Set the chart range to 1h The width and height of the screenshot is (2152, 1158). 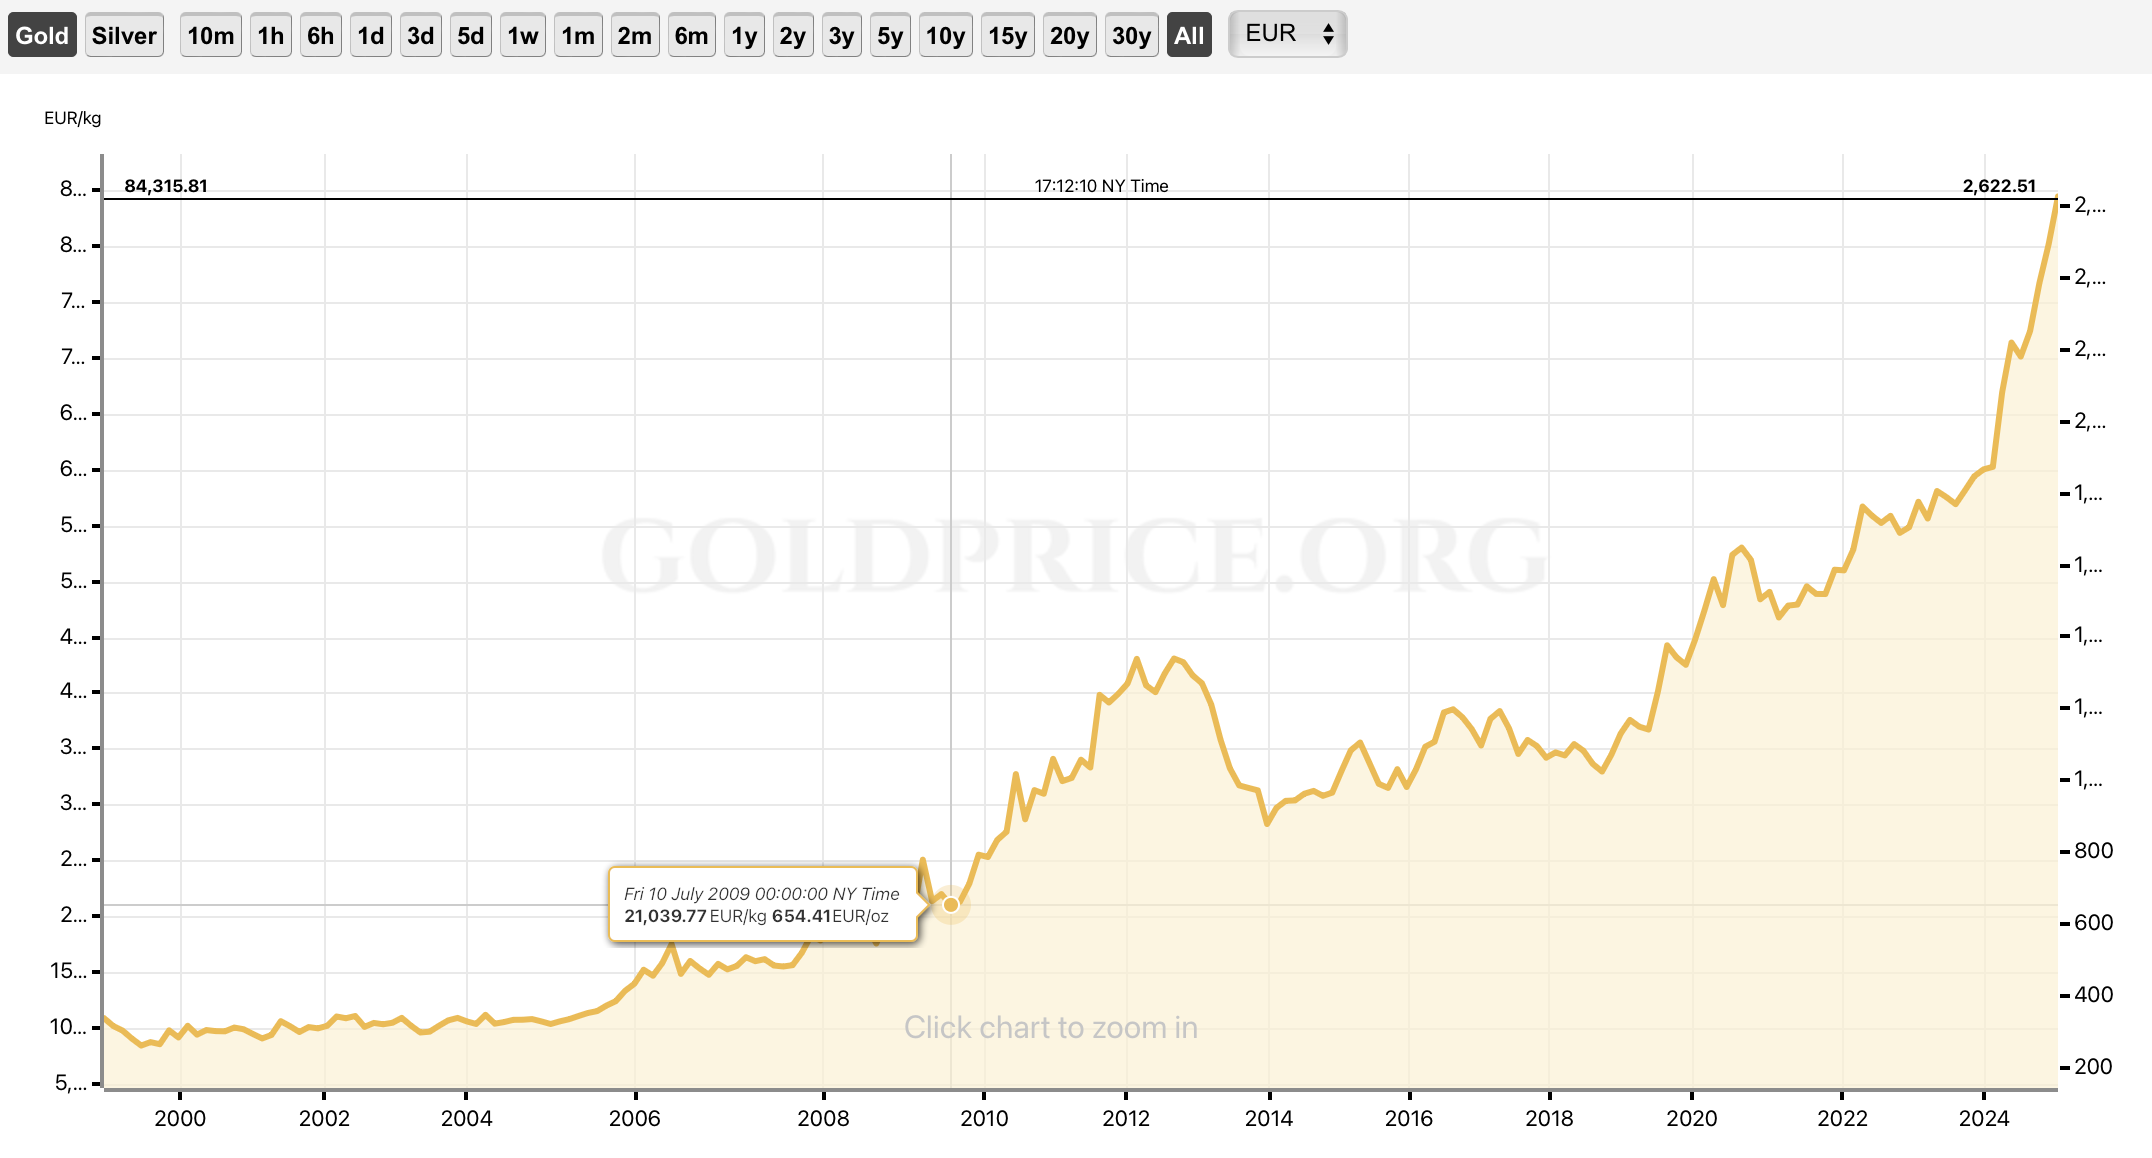[x=270, y=36]
